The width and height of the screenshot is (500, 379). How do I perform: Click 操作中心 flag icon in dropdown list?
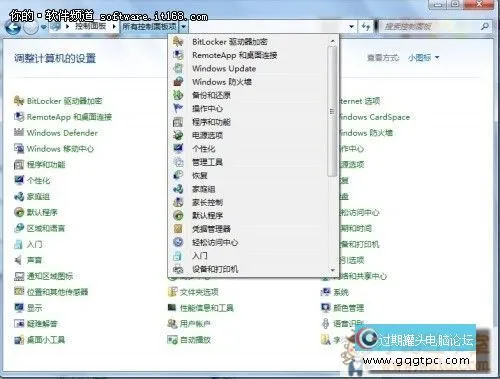coord(178,108)
